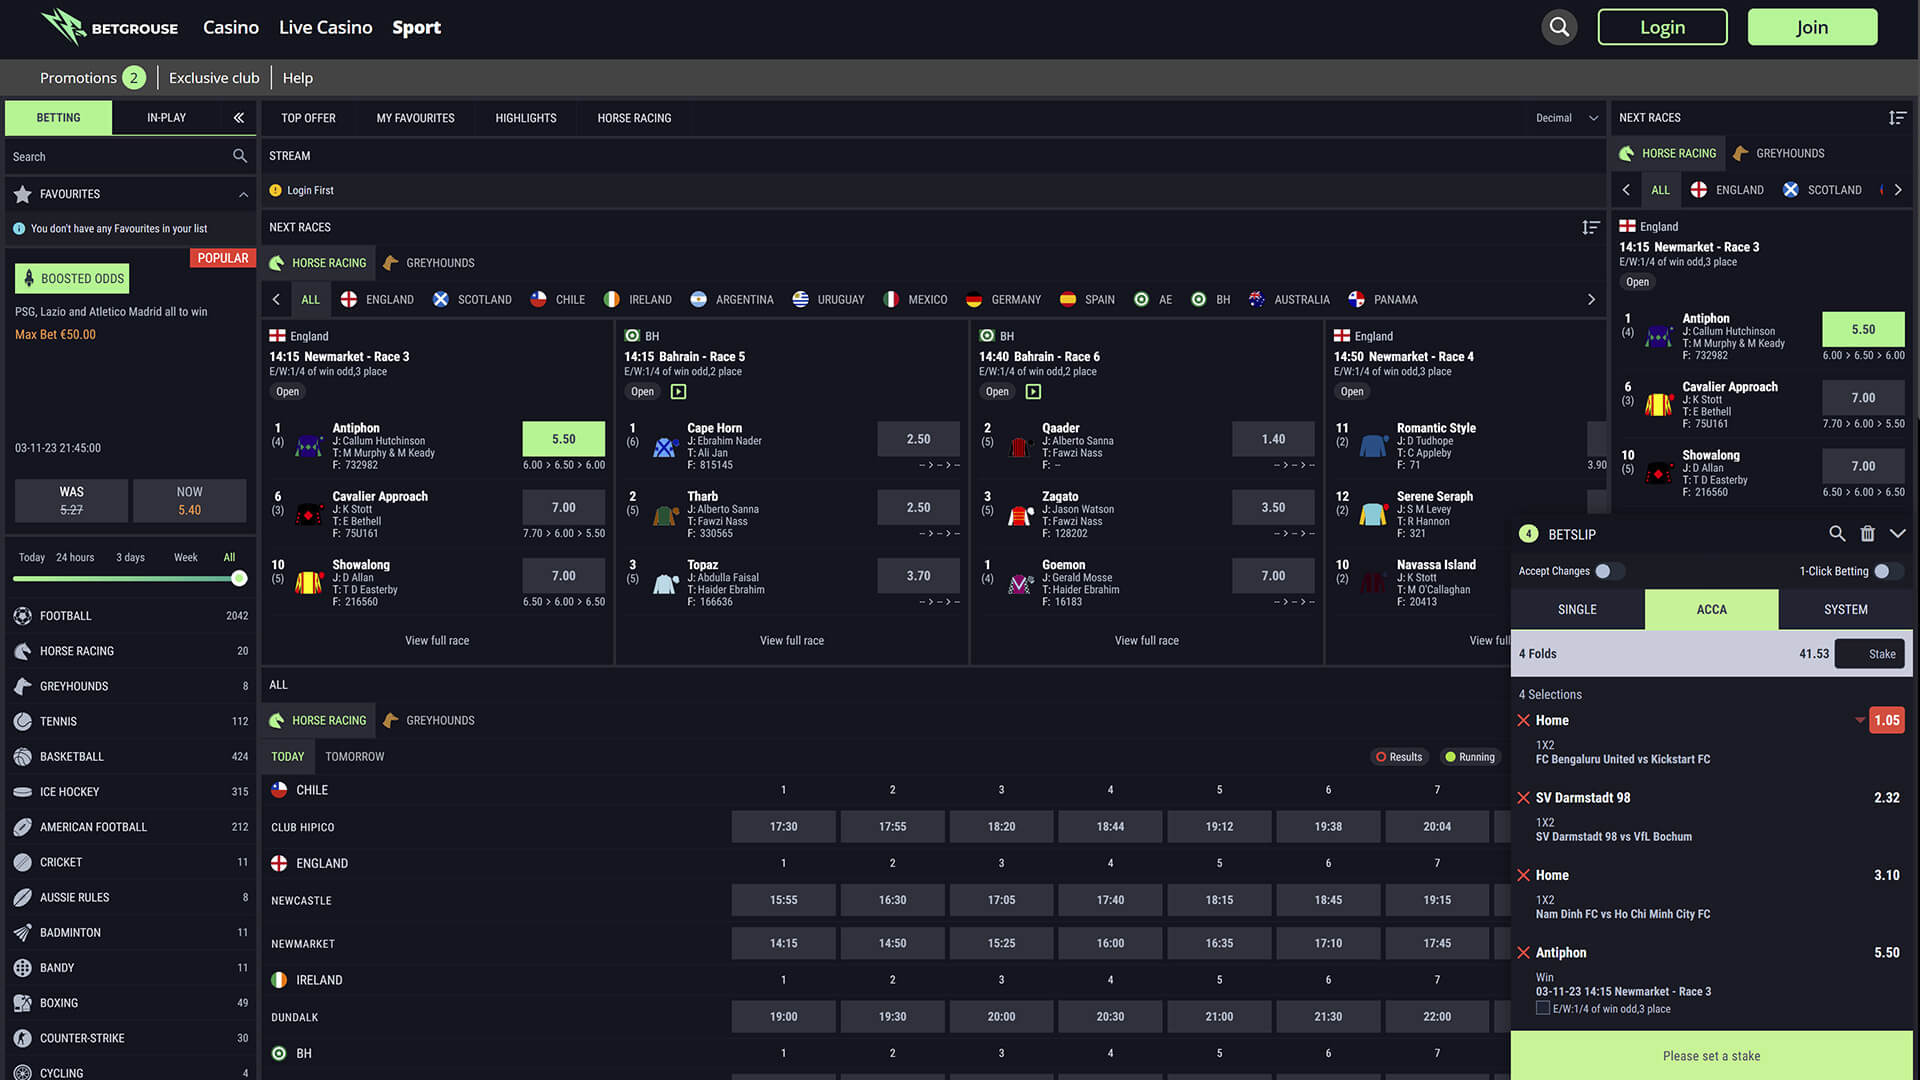Toggle Running filter
1920x1080 pixels.
1470,757
